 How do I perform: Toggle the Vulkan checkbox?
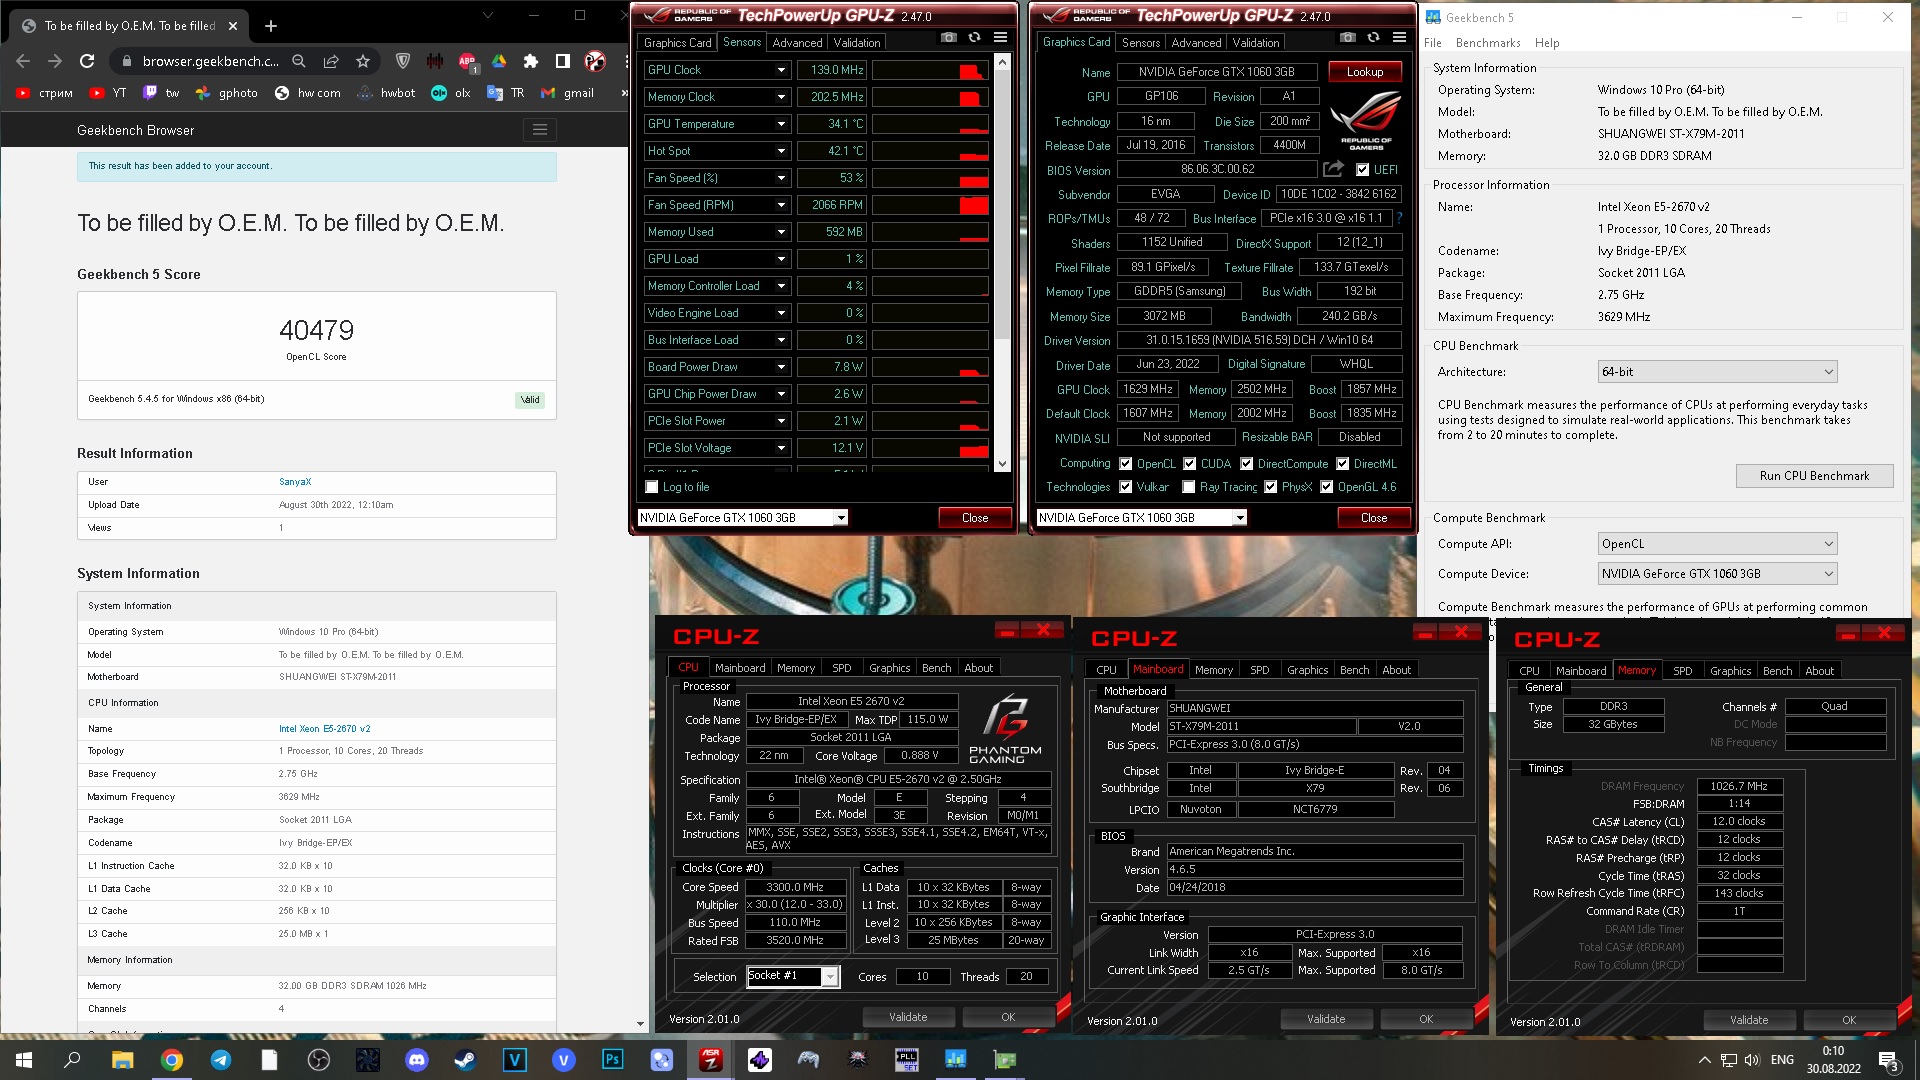coord(1126,487)
